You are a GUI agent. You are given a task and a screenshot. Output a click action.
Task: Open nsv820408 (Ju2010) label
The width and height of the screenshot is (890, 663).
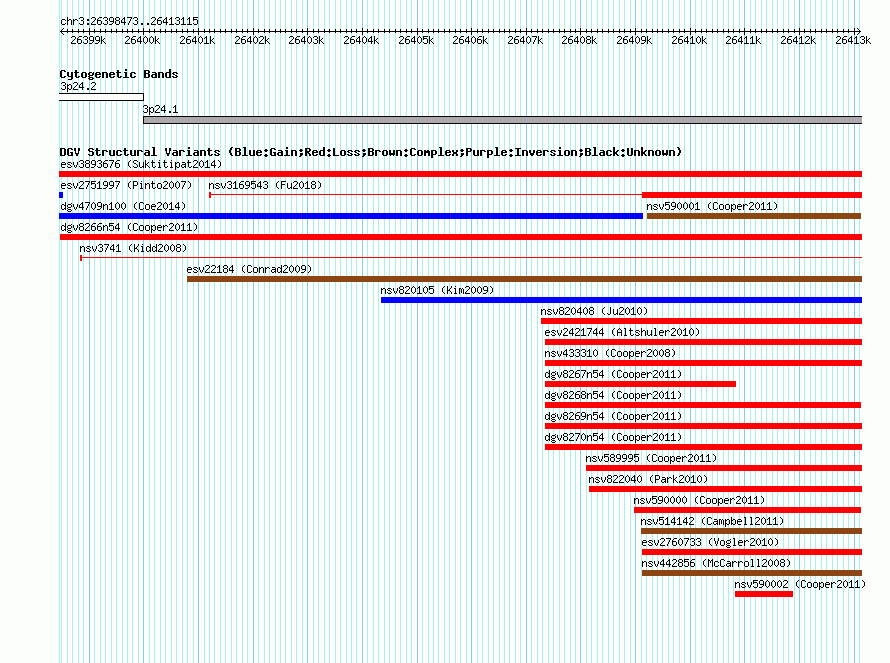[594, 311]
